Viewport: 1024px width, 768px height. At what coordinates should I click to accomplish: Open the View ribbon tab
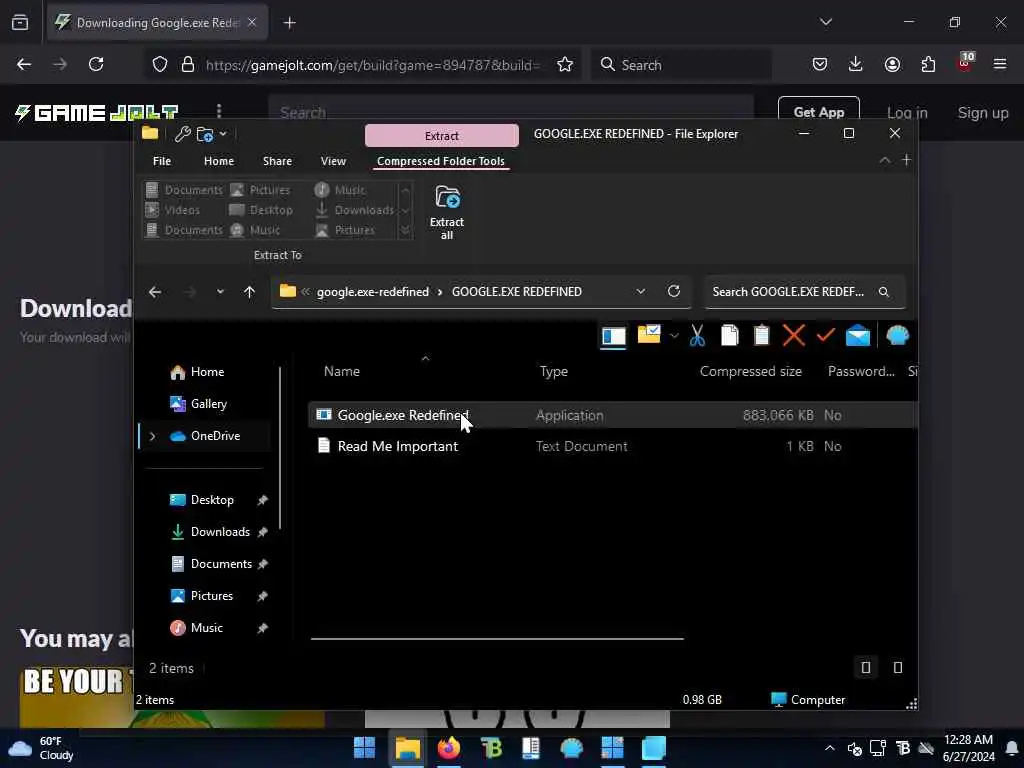click(333, 161)
